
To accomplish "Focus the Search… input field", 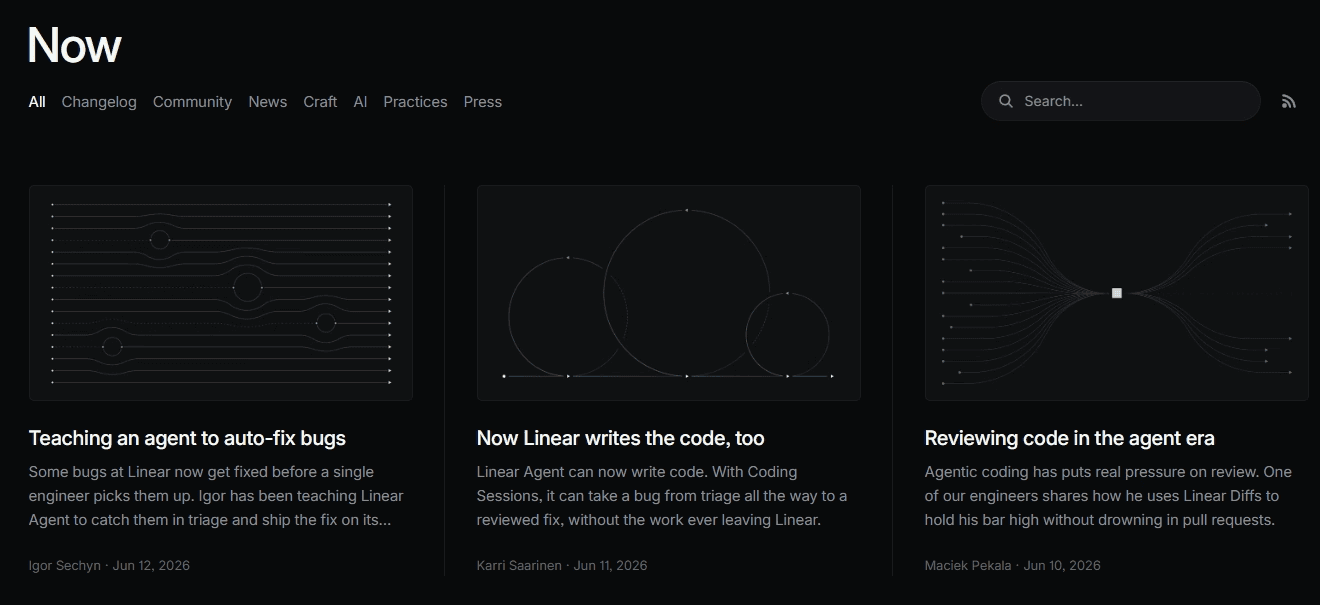I will (1120, 101).
